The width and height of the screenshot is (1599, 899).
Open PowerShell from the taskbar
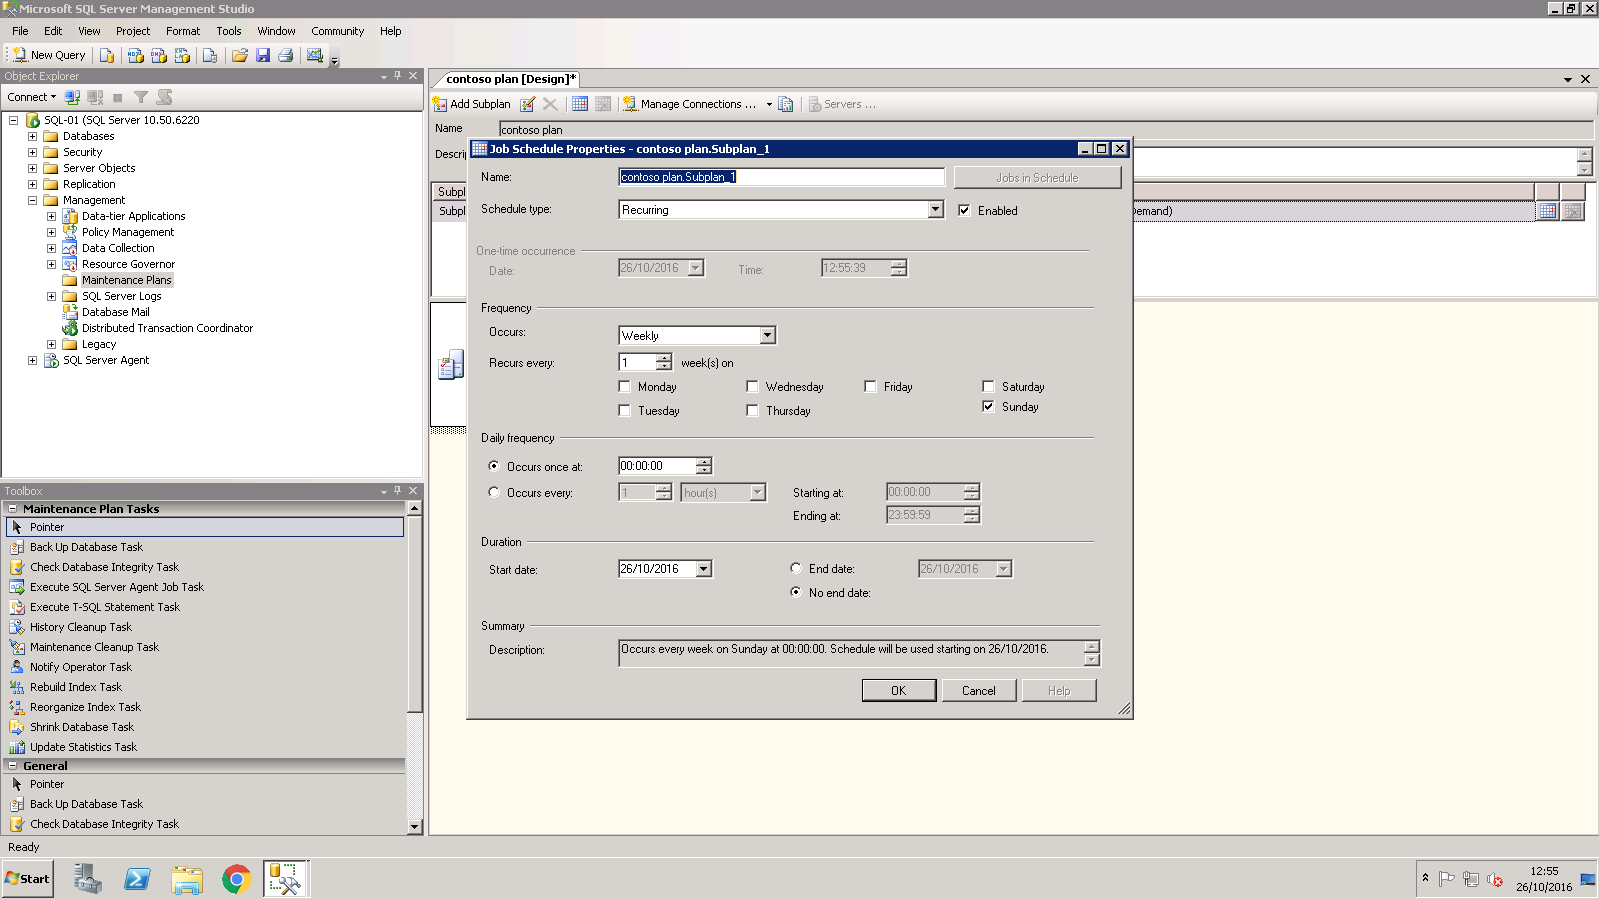click(137, 879)
